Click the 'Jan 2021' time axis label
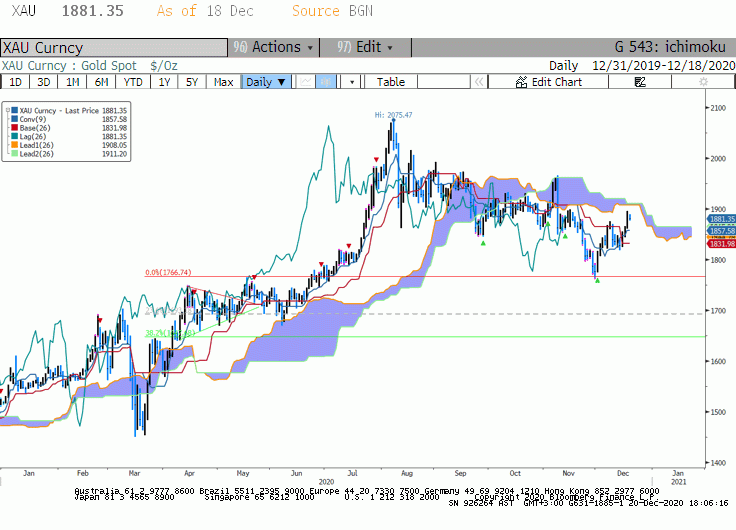Viewport: 736px width, 530px height. click(x=678, y=477)
